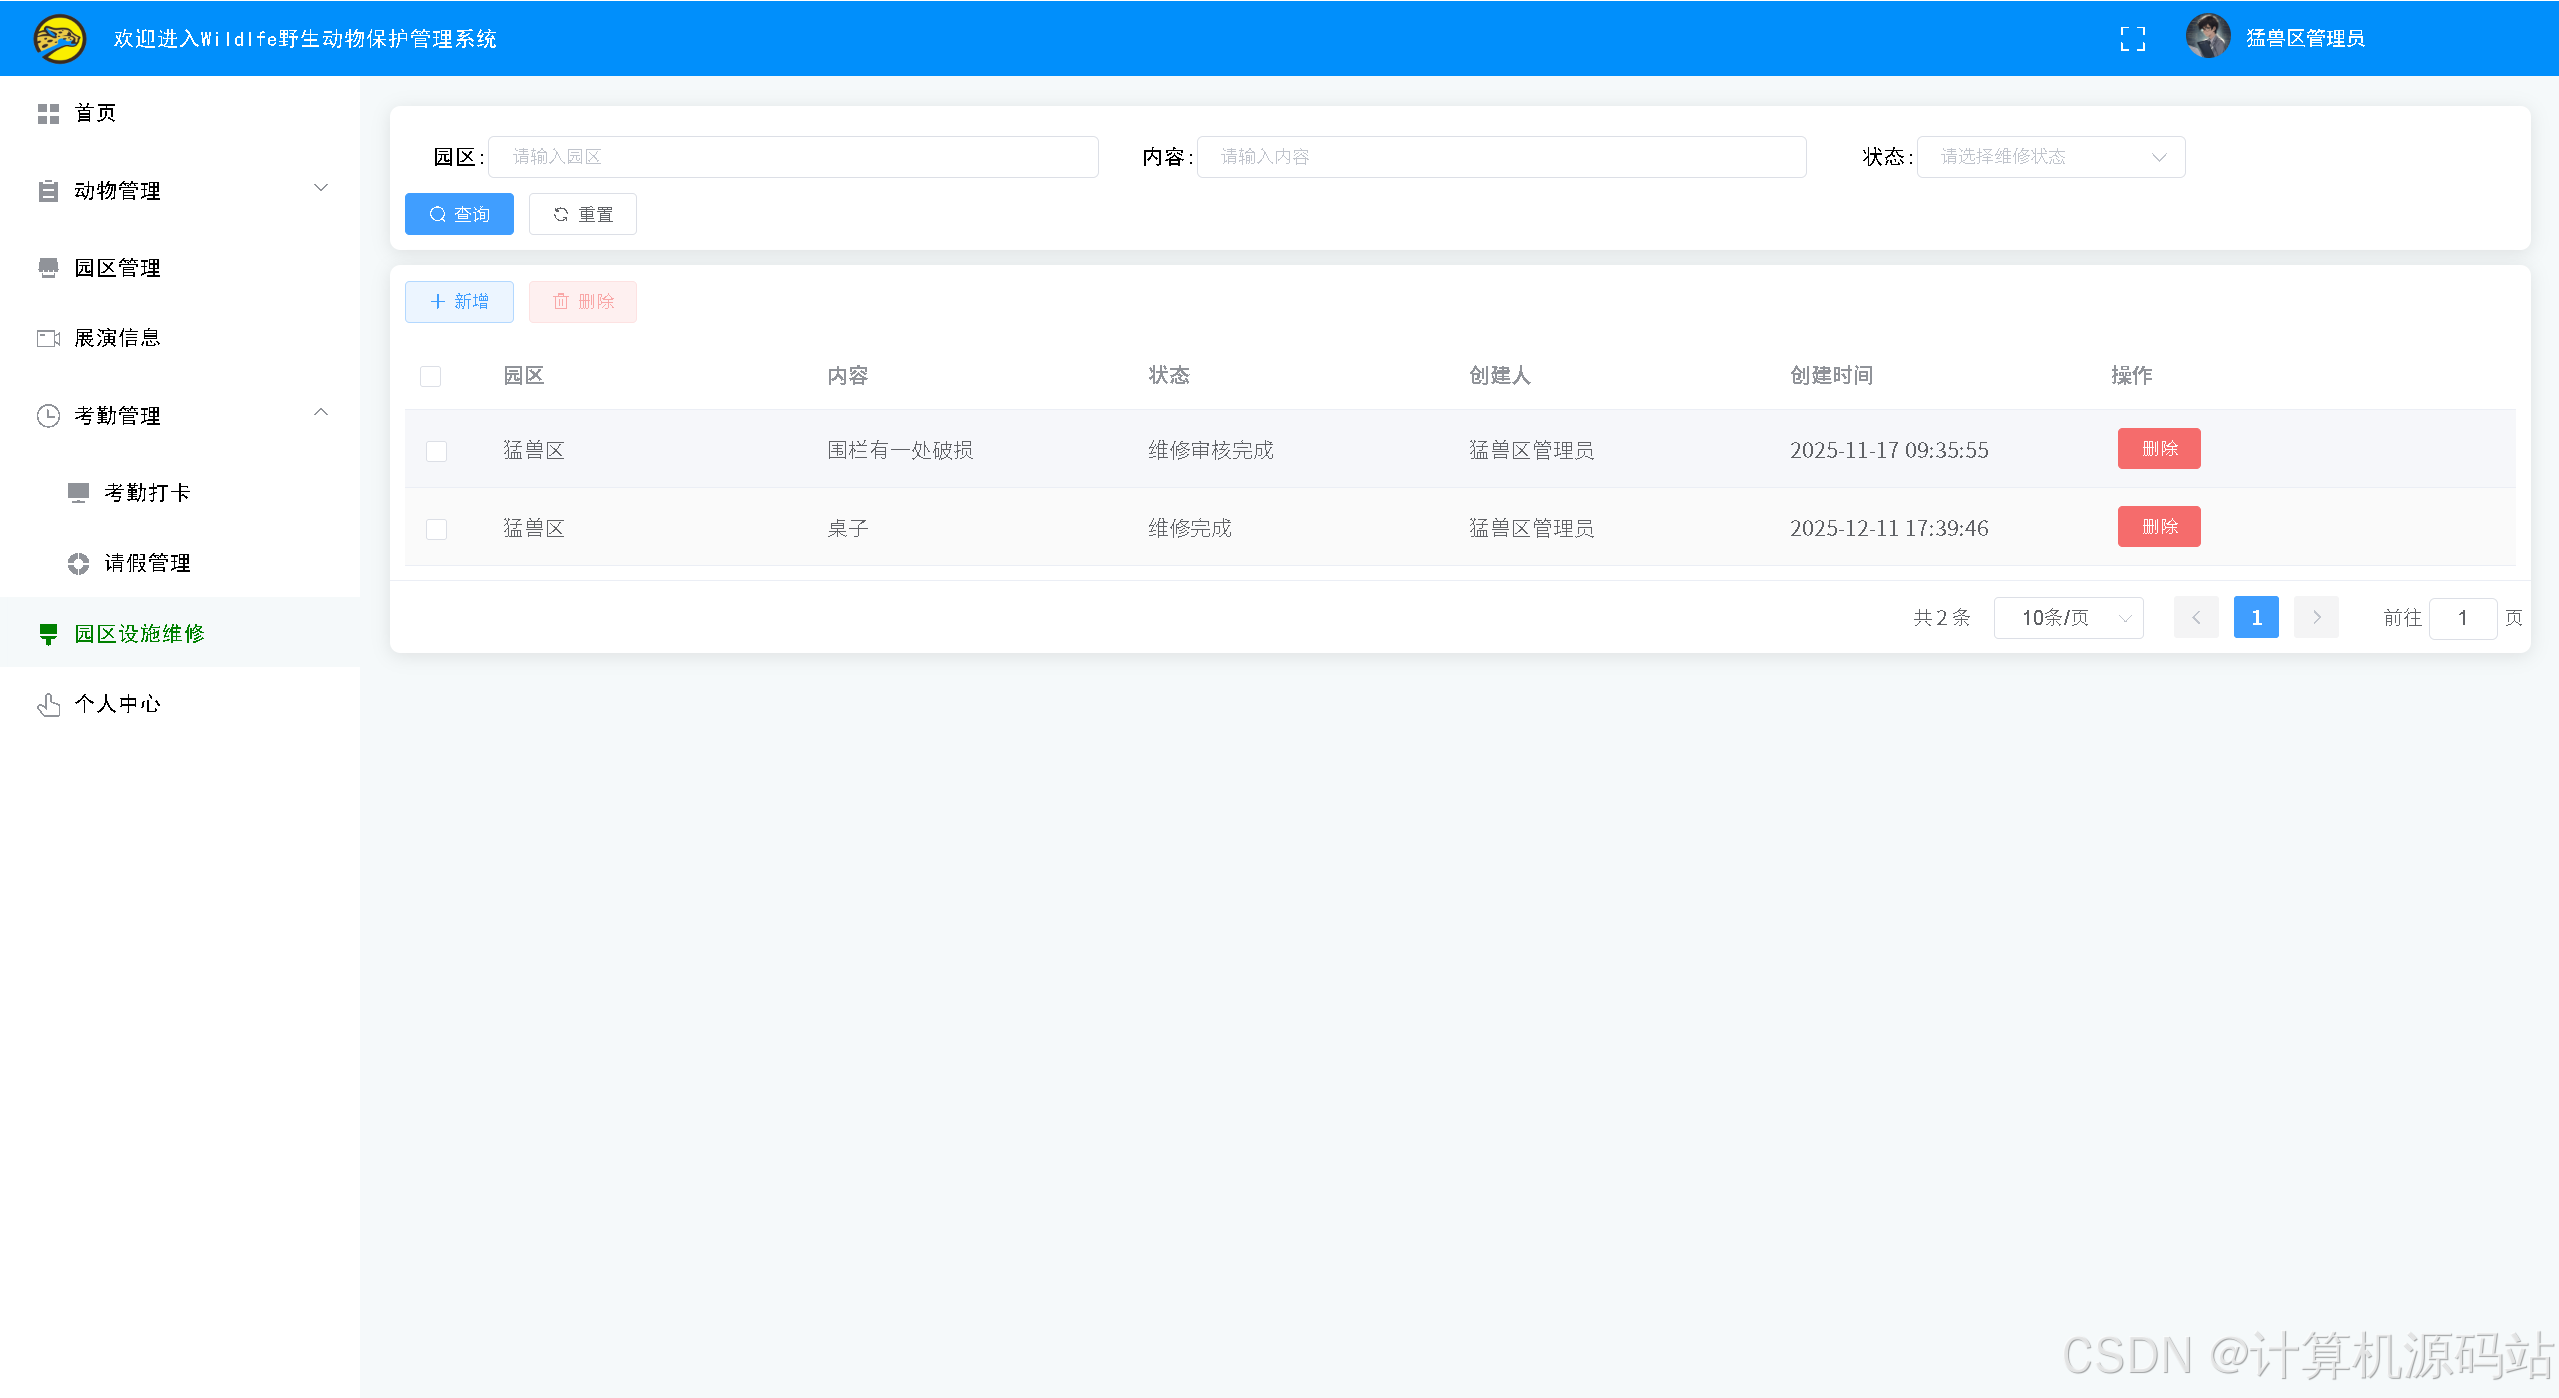The width and height of the screenshot is (2559, 1398).
Task: Click the 展演信息 camera icon
Action: [48, 338]
